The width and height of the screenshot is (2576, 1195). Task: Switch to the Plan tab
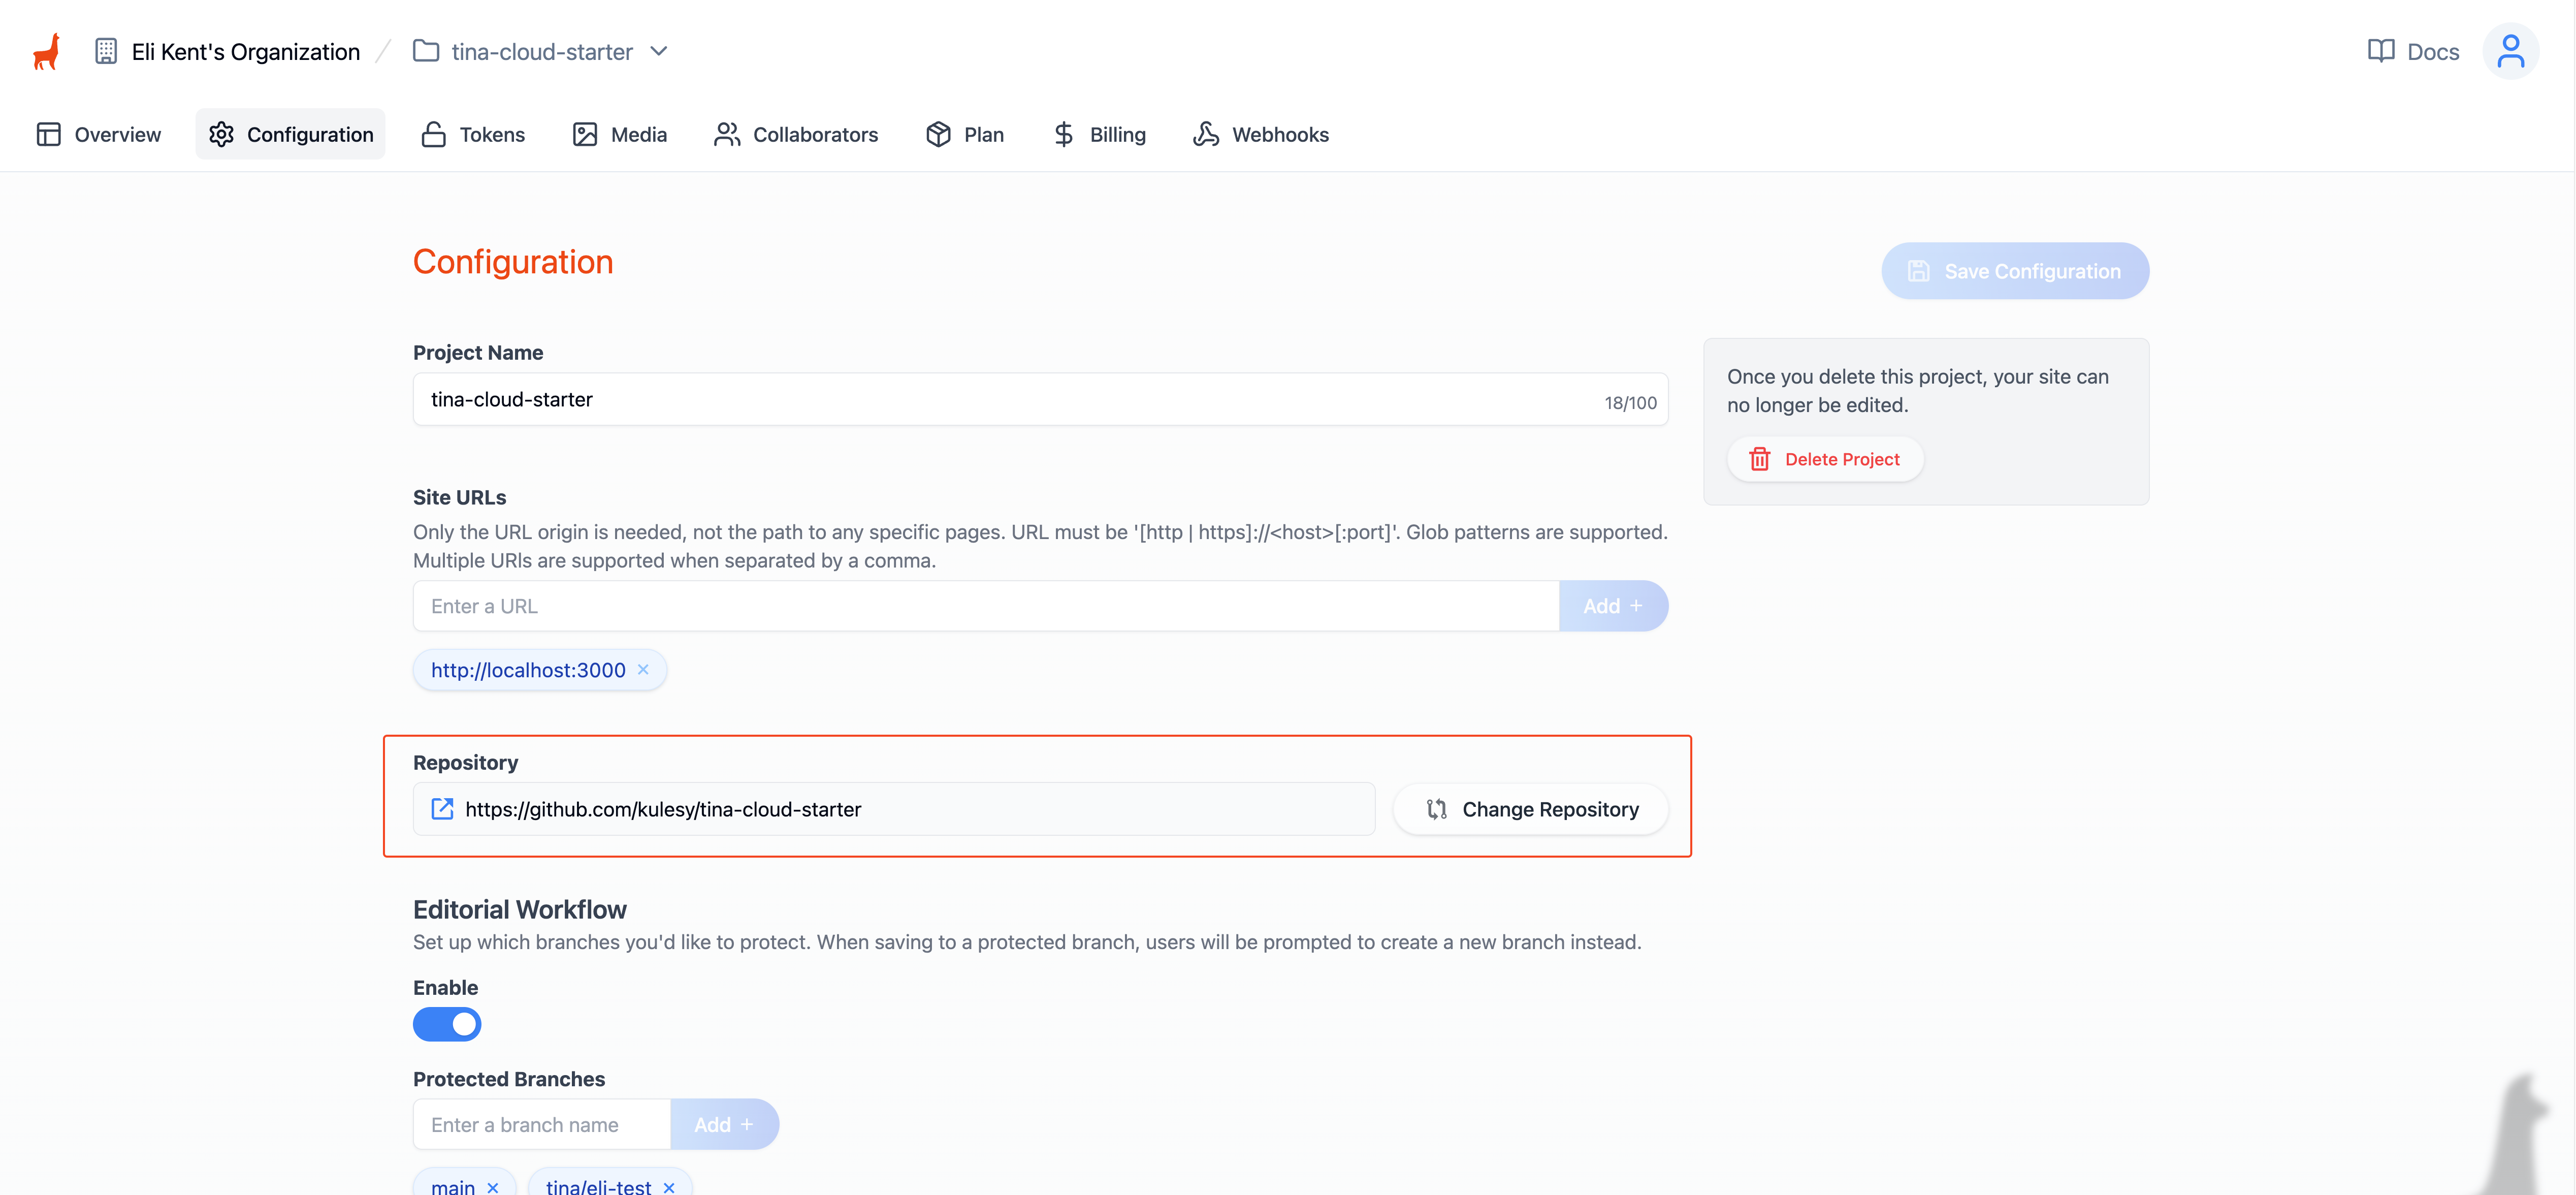(965, 134)
